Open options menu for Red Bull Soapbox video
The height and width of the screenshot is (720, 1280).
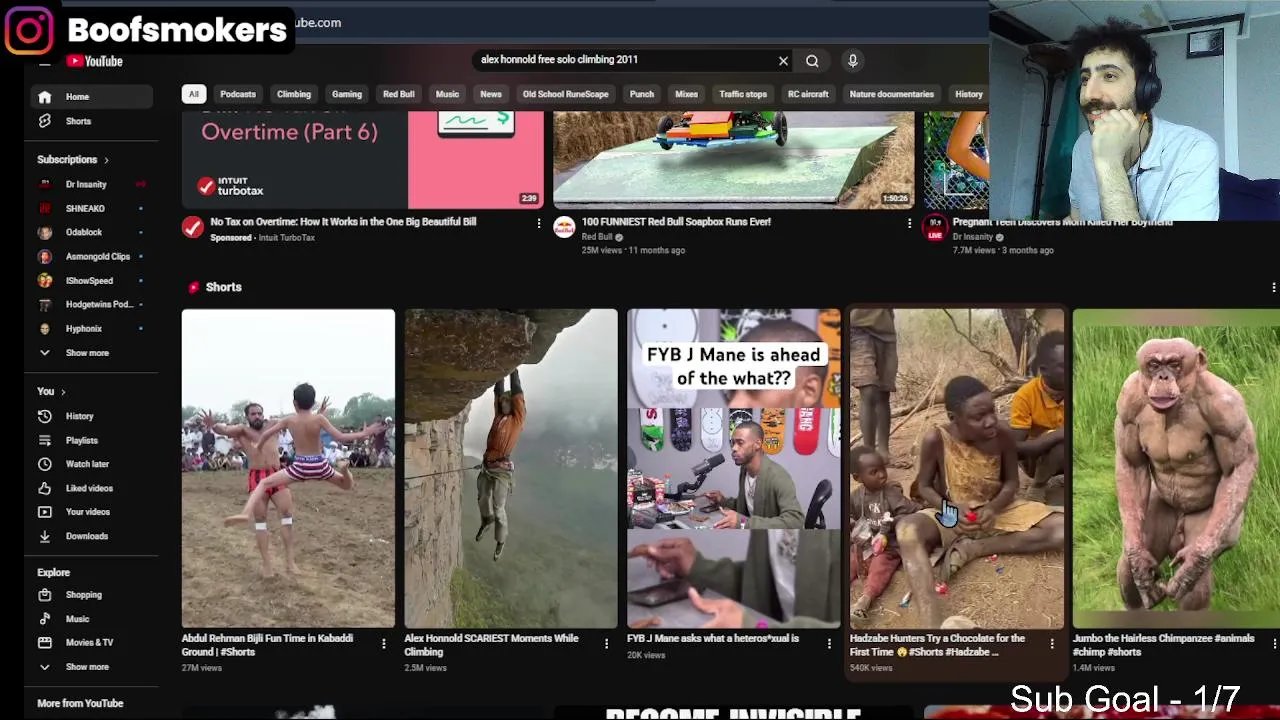909,223
